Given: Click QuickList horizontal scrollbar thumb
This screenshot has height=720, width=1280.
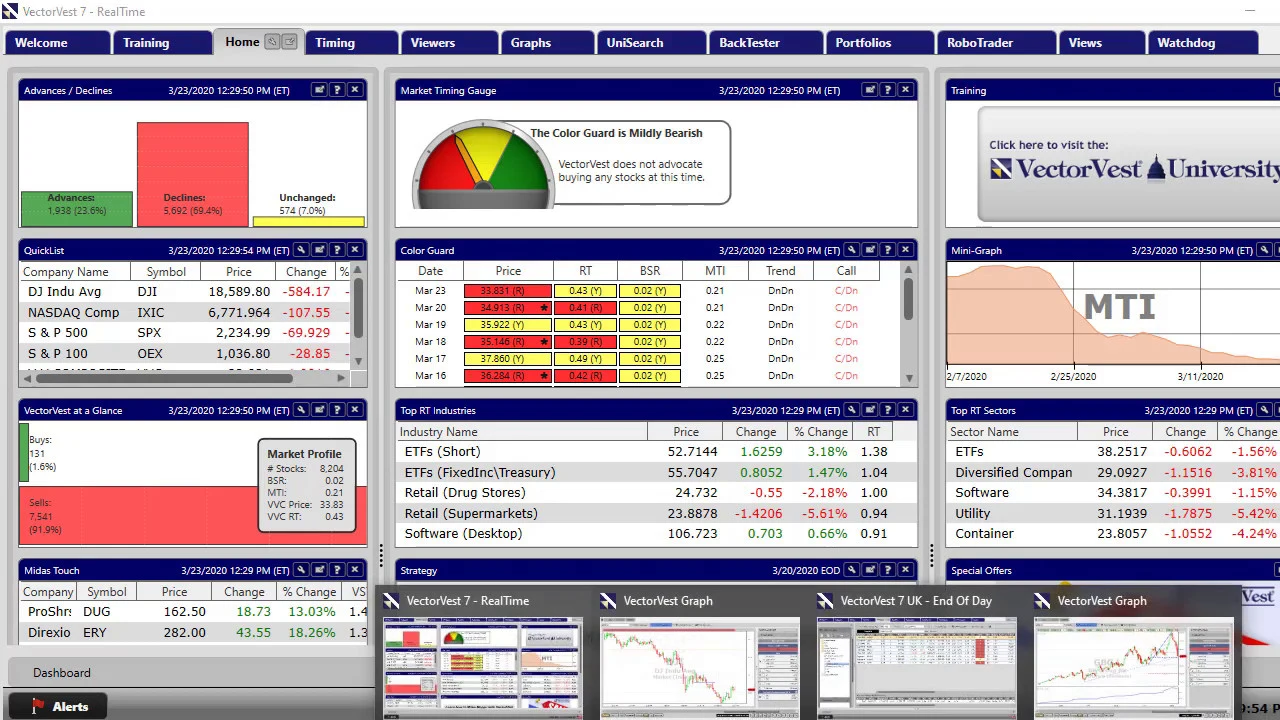Looking at the screenshot, I should (x=166, y=378).
